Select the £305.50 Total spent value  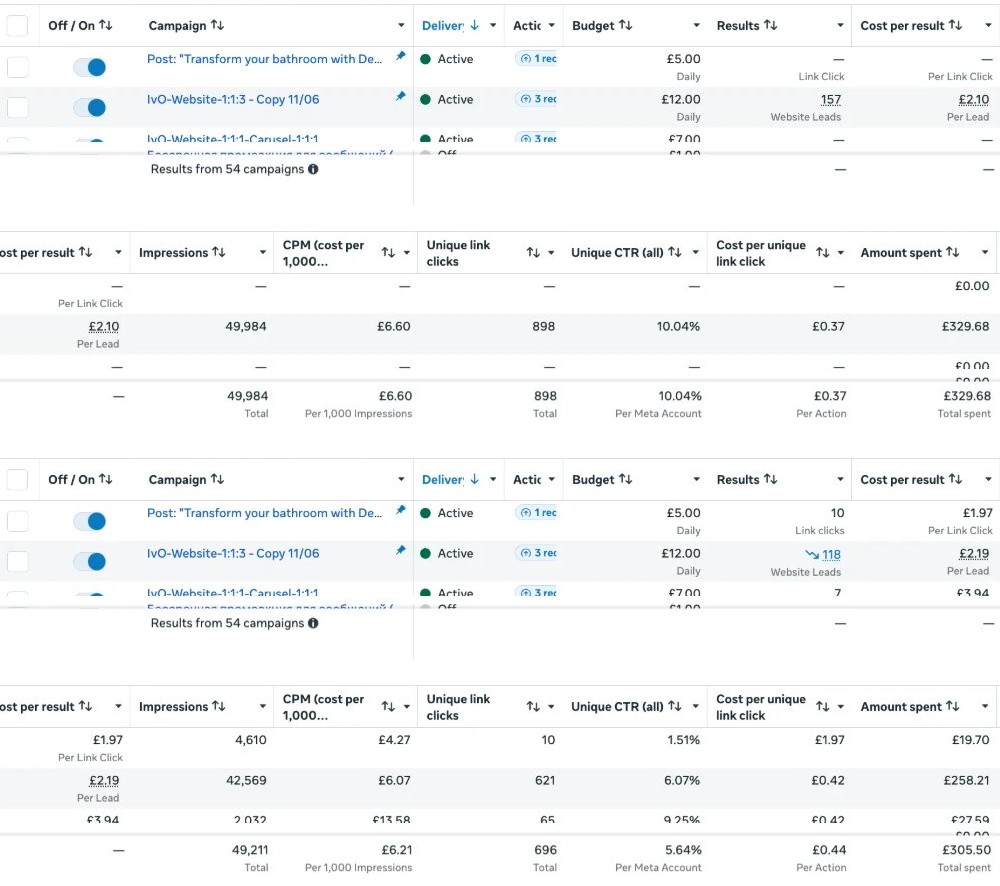[967, 850]
